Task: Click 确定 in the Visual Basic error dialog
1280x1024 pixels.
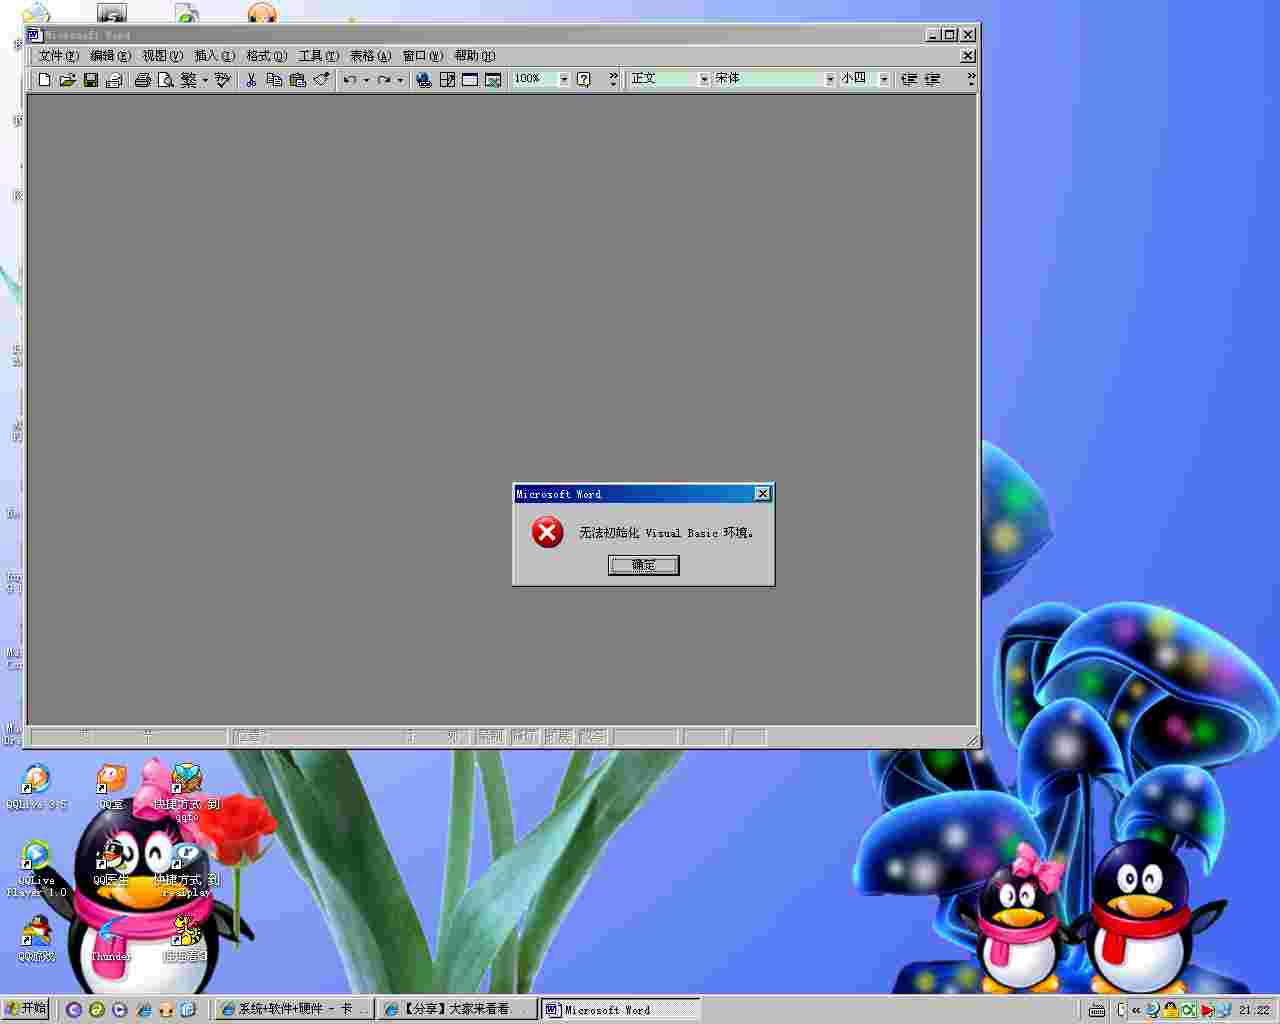Action: (643, 565)
